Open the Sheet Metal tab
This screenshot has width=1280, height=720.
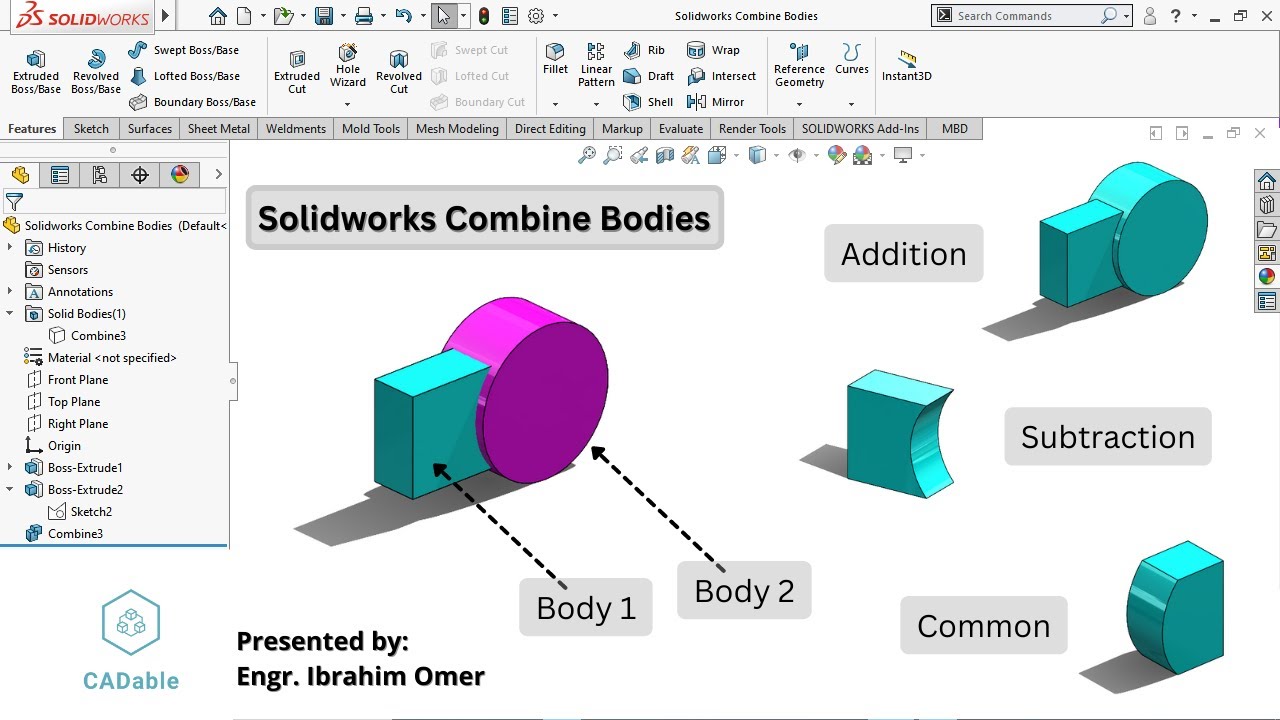pos(219,128)
